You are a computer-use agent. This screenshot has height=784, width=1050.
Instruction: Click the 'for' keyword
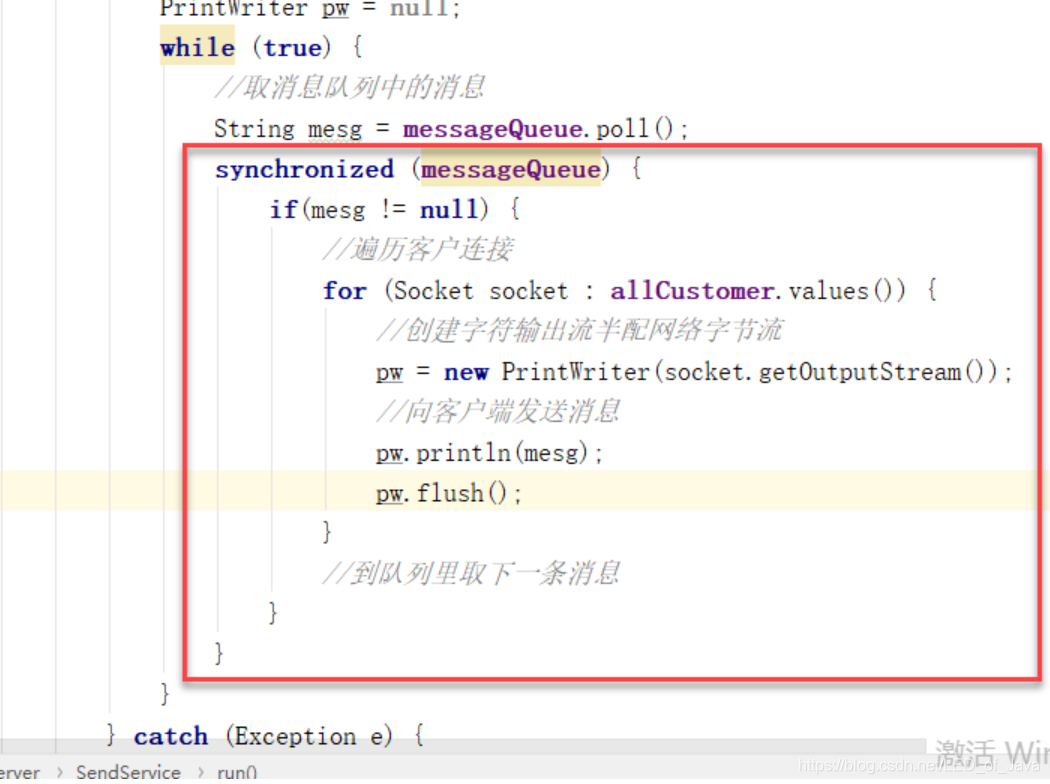(345, 291)
